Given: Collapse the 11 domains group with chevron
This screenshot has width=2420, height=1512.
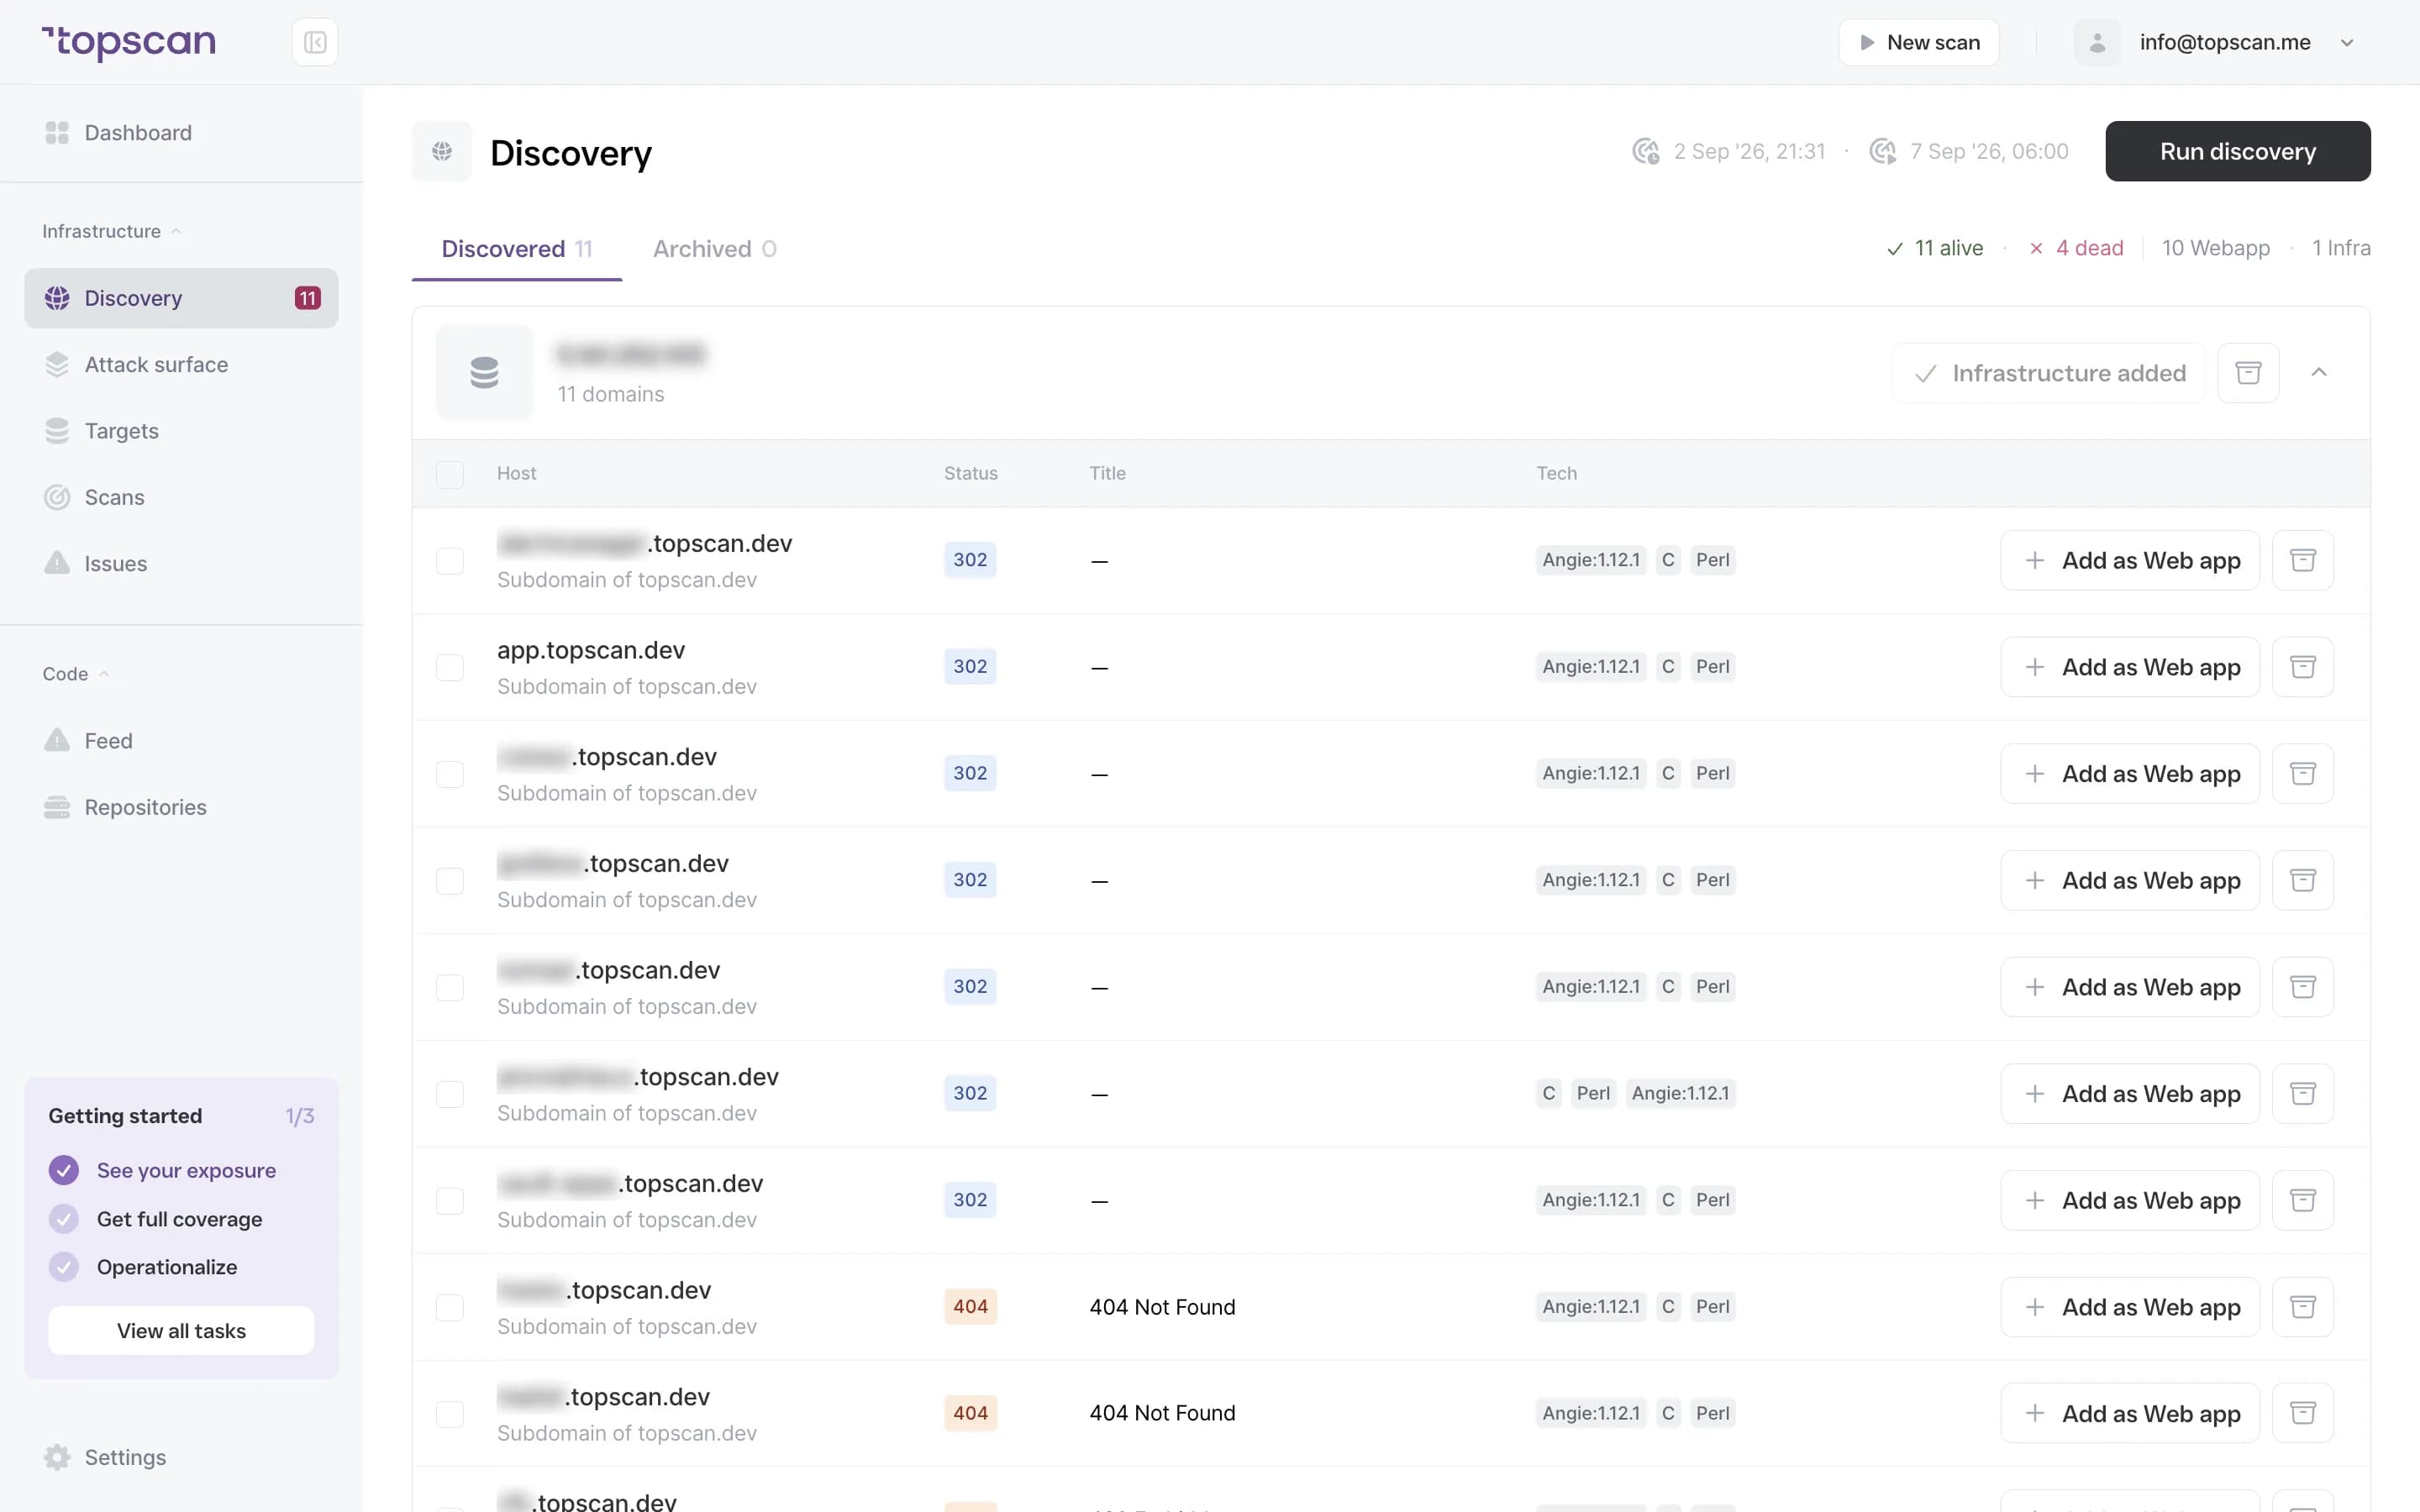Looking at the screenshot, I should coord(2319,373).
